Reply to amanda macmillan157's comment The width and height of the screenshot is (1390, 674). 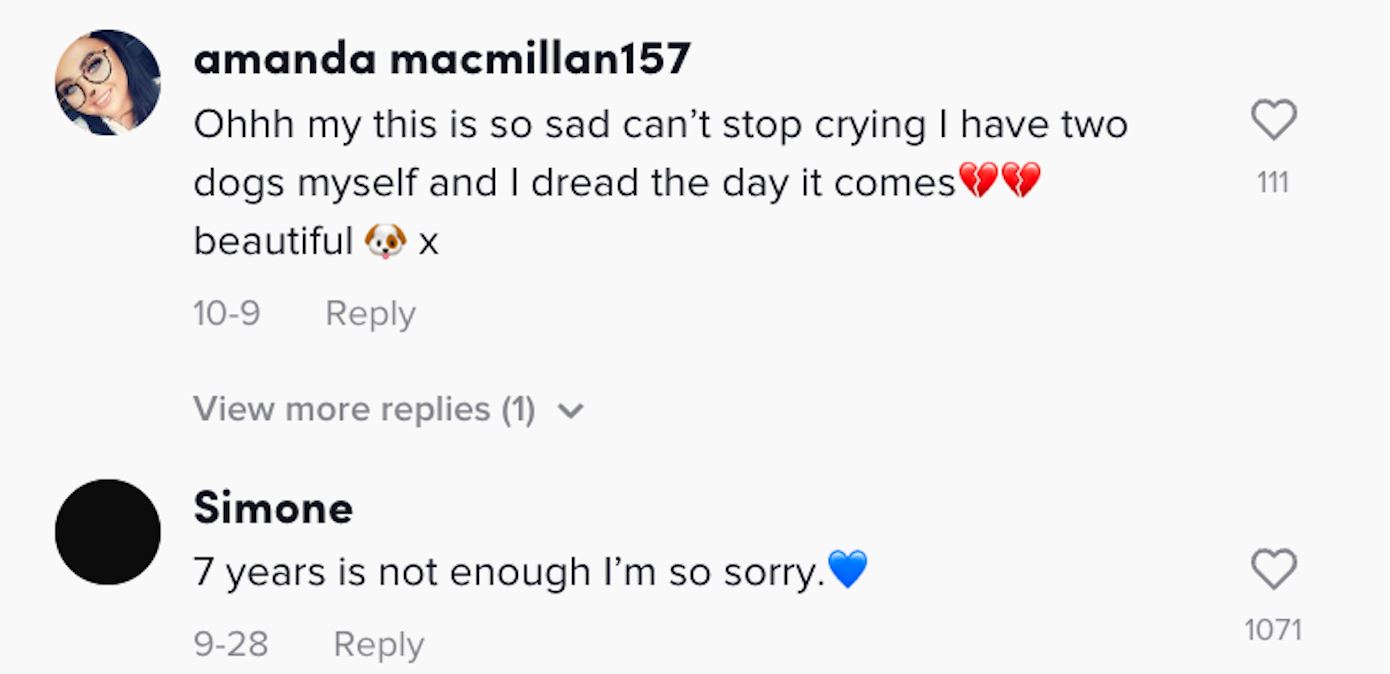[x=370, y=314]
